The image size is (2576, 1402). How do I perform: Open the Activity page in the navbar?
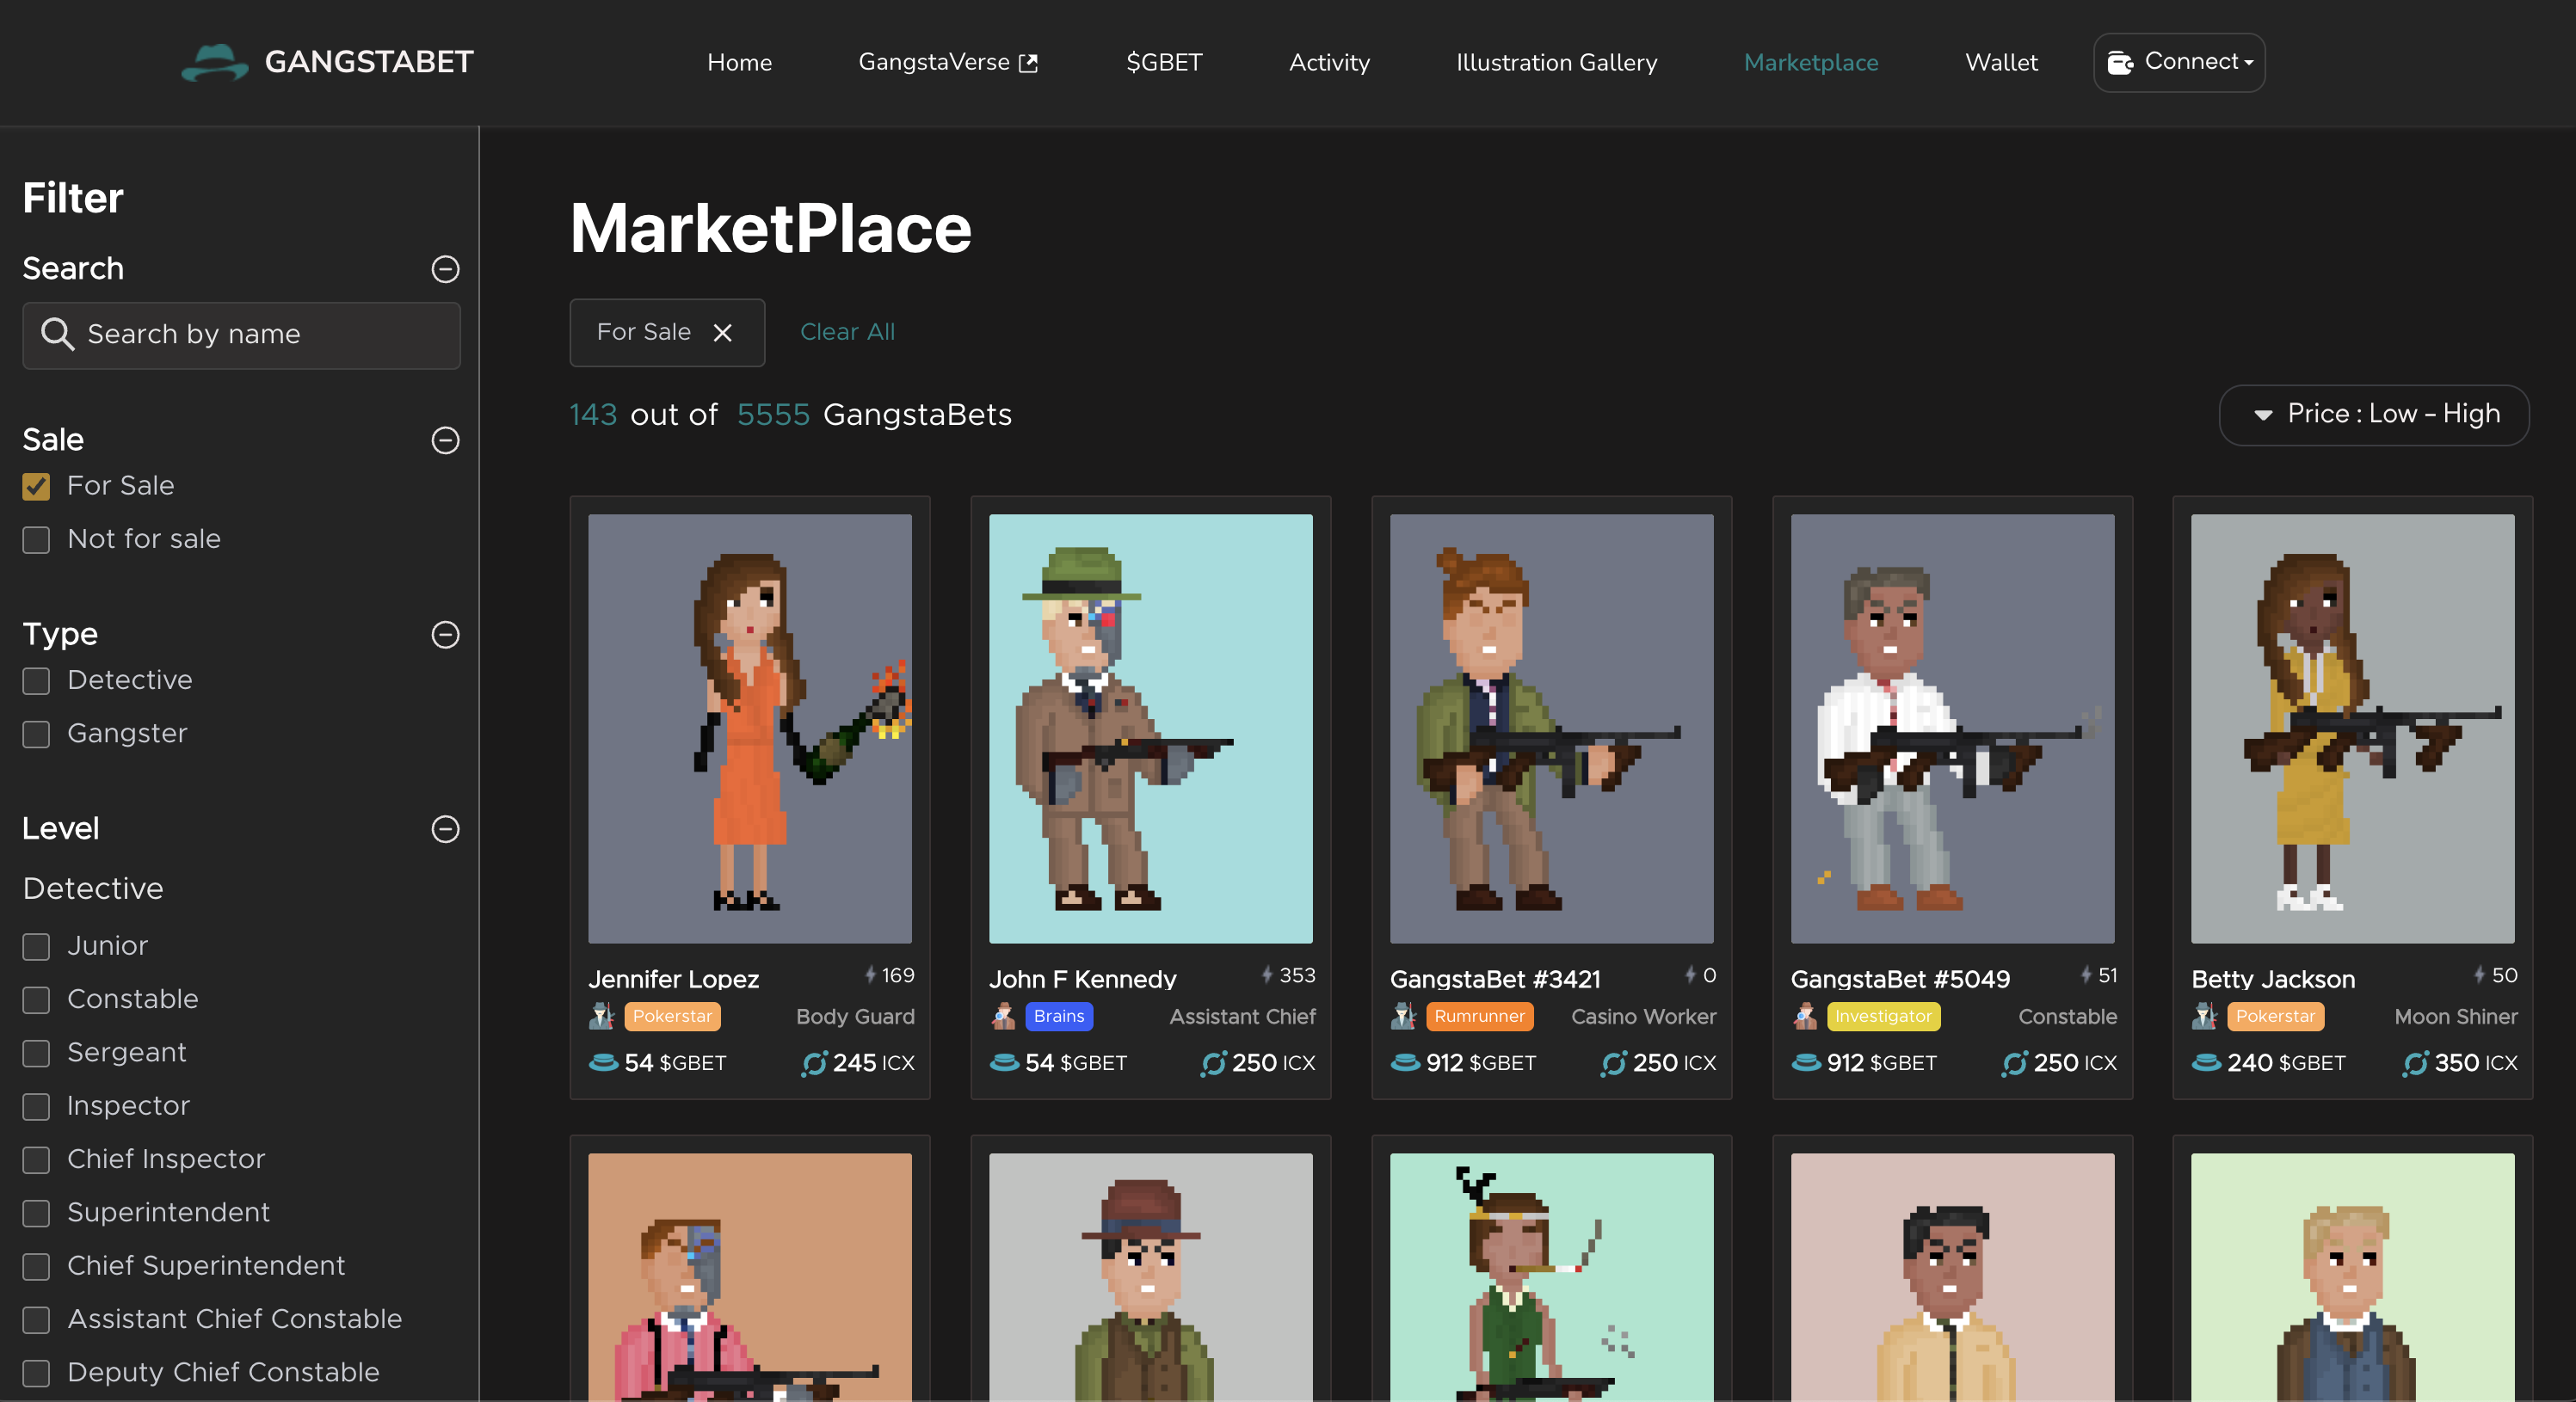[1330, 62]
